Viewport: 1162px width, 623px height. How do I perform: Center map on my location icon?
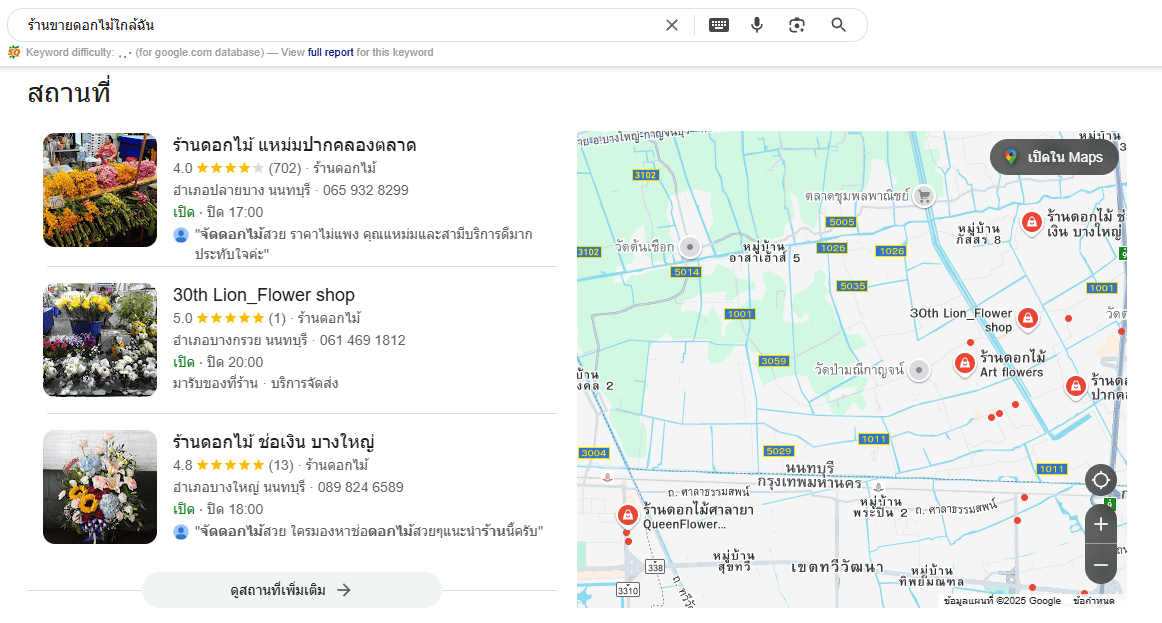tap(1100, 480)
